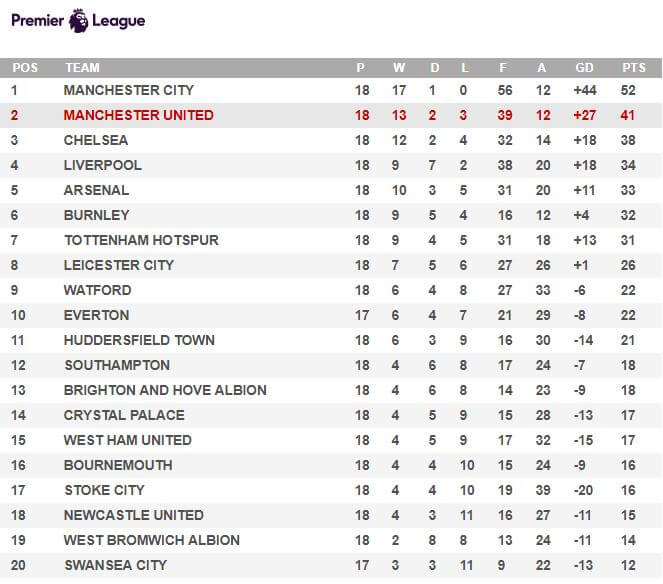This screenshot has width=663, height=584.
Task: Select Tottenham Hotspur team name
Action: coord(141,240)
